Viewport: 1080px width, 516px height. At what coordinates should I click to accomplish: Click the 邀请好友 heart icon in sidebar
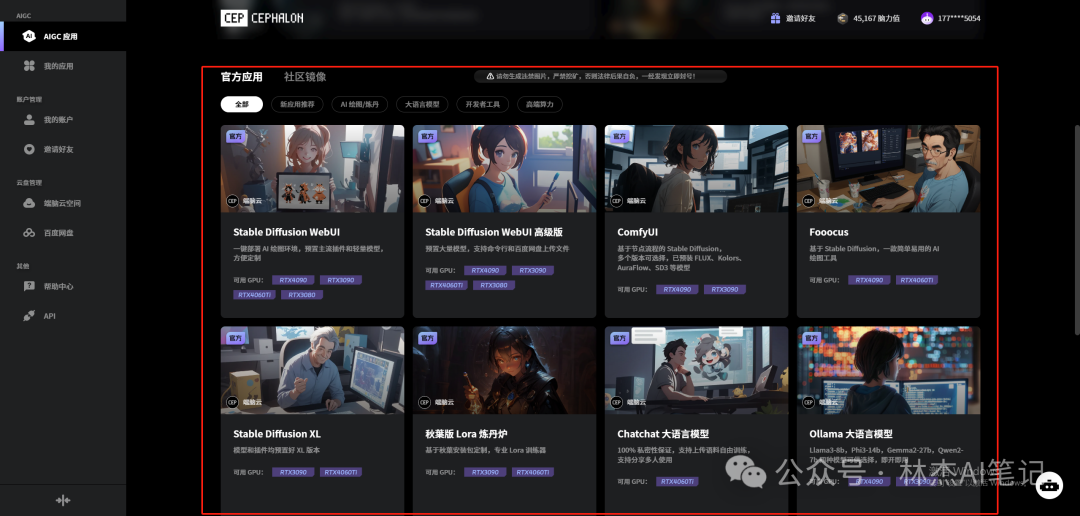[29, 149]
